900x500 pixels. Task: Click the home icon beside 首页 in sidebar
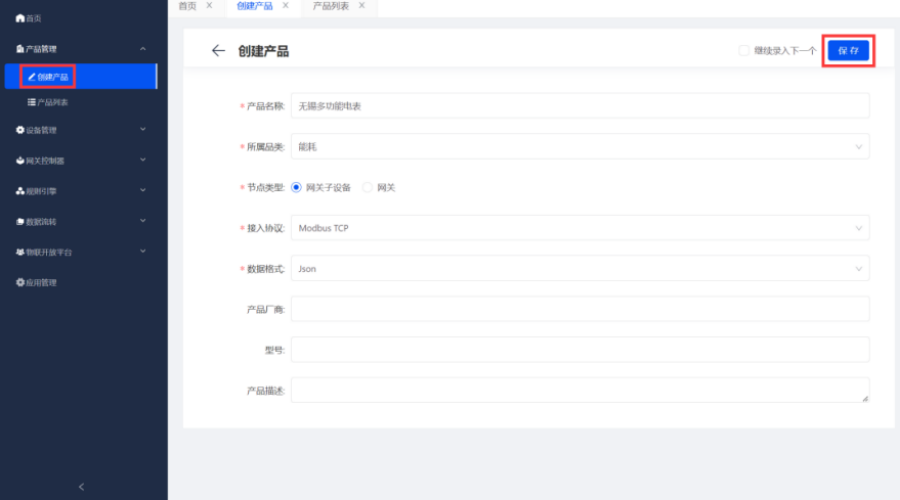point(20,18)
